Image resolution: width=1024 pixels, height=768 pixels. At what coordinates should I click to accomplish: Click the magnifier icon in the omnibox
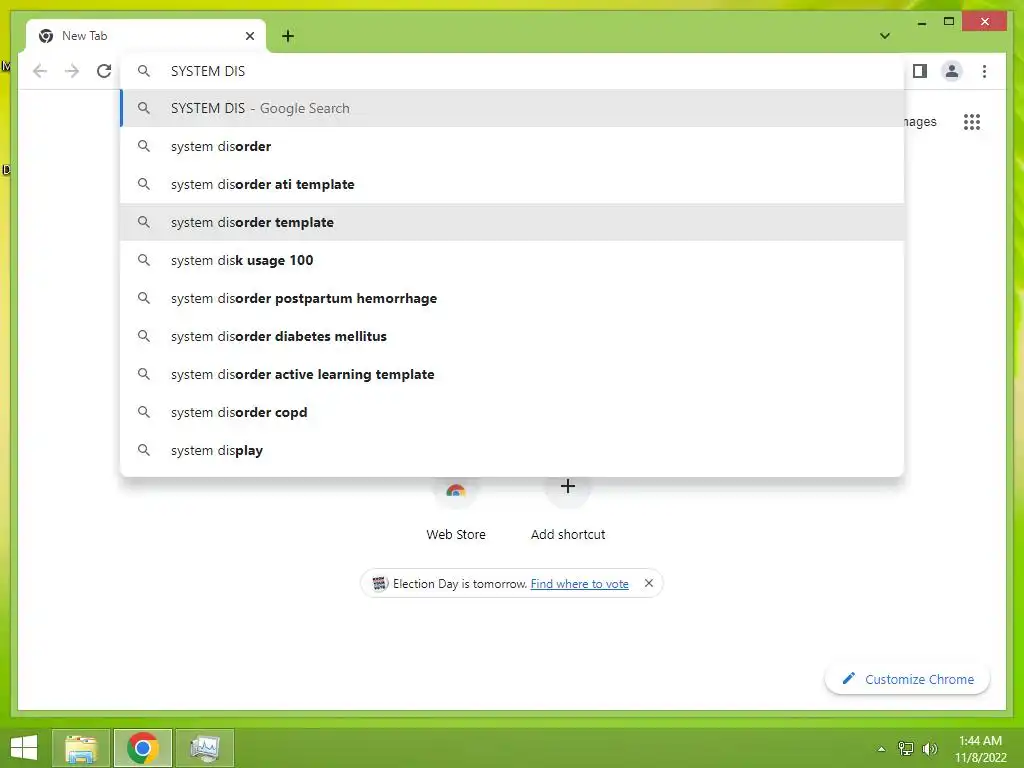(x=144, y=71)
